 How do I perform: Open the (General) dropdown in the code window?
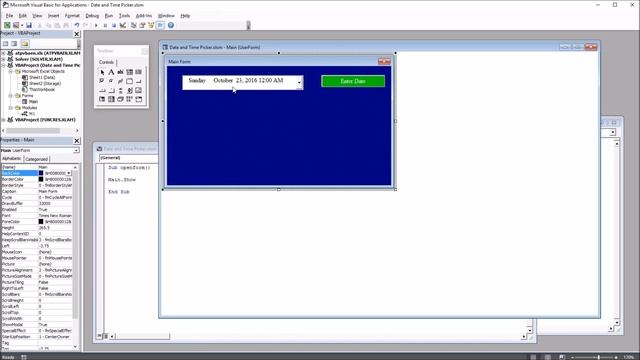(x=128, y=158)
